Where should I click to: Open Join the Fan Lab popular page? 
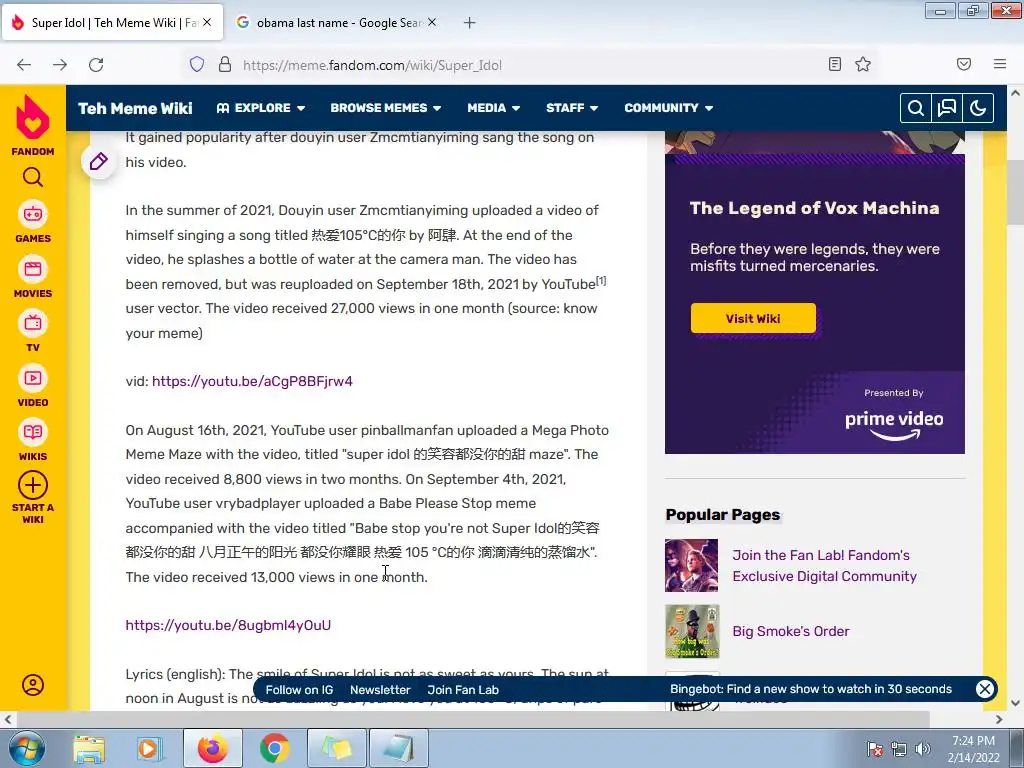[824, 566]
